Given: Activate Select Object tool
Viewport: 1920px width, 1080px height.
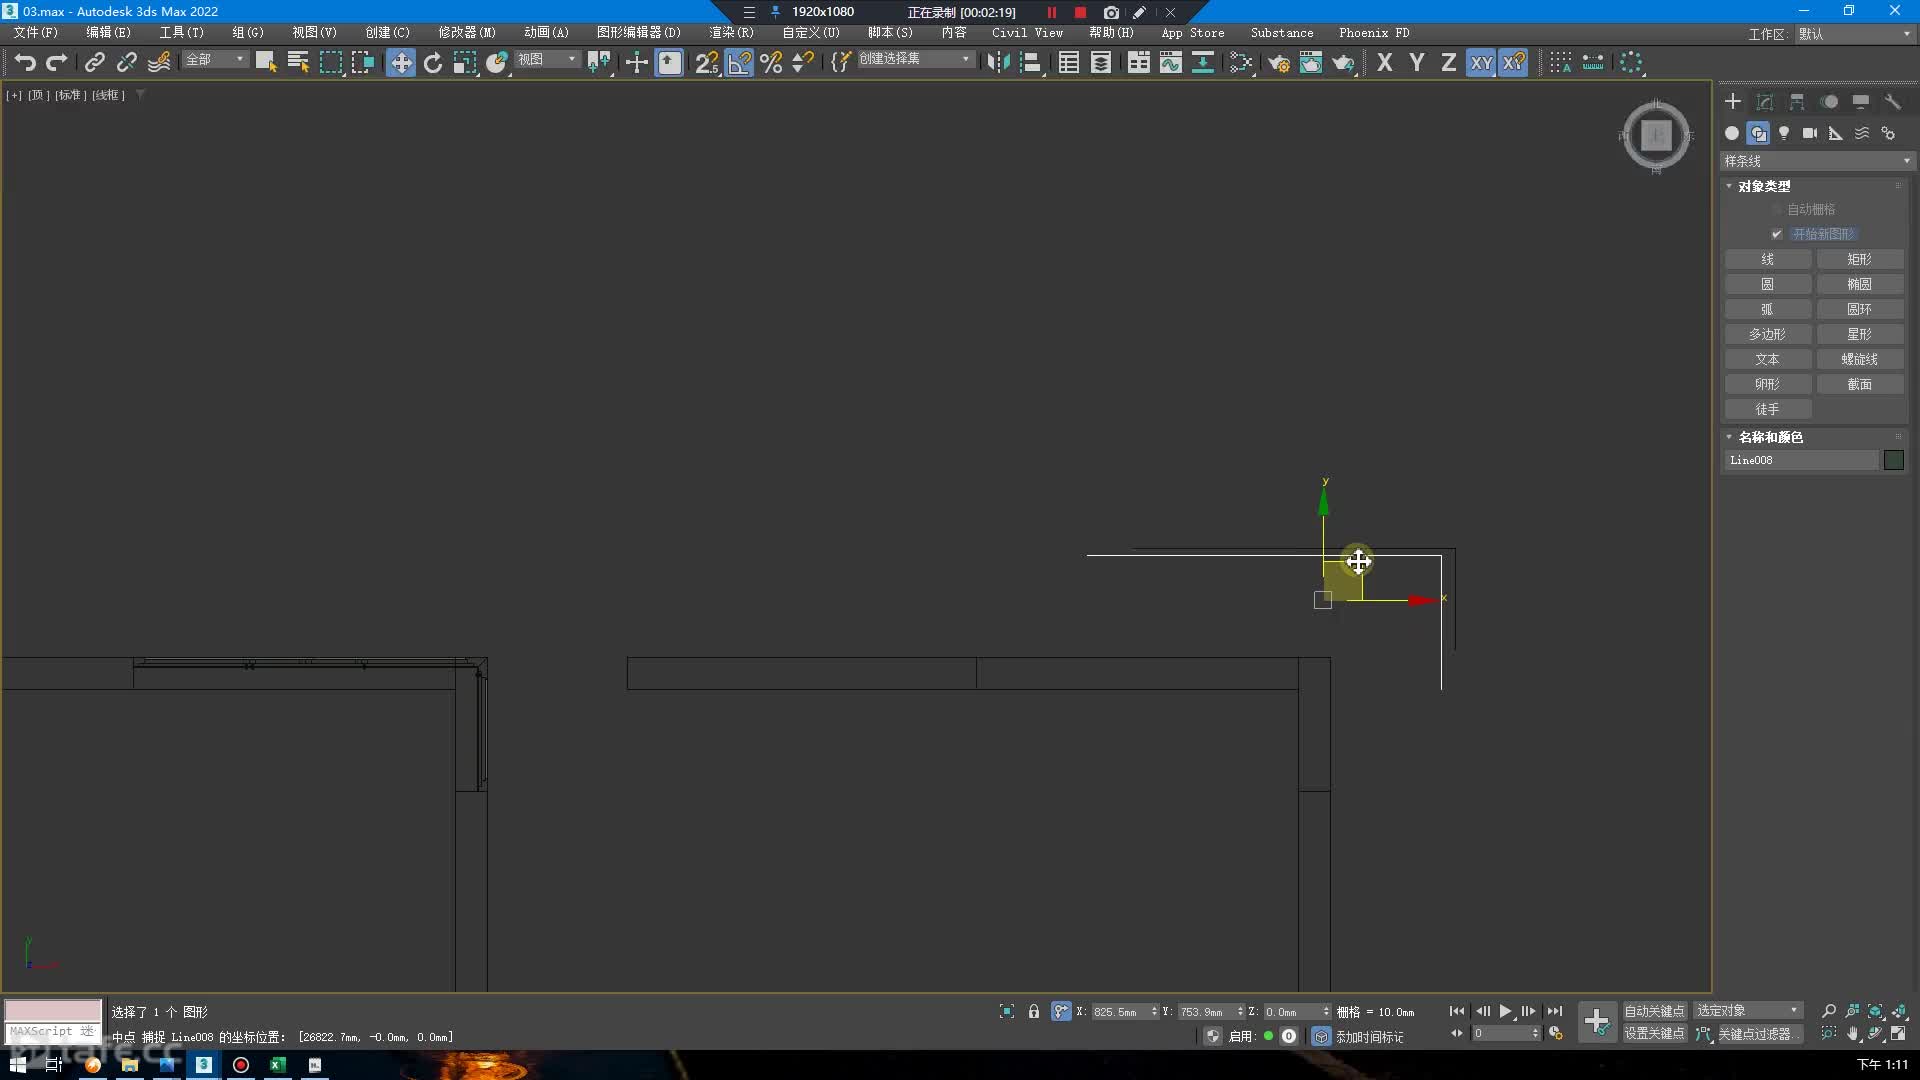Looking at the screenshot, I should pyautogui.click(x=266, y=63).
